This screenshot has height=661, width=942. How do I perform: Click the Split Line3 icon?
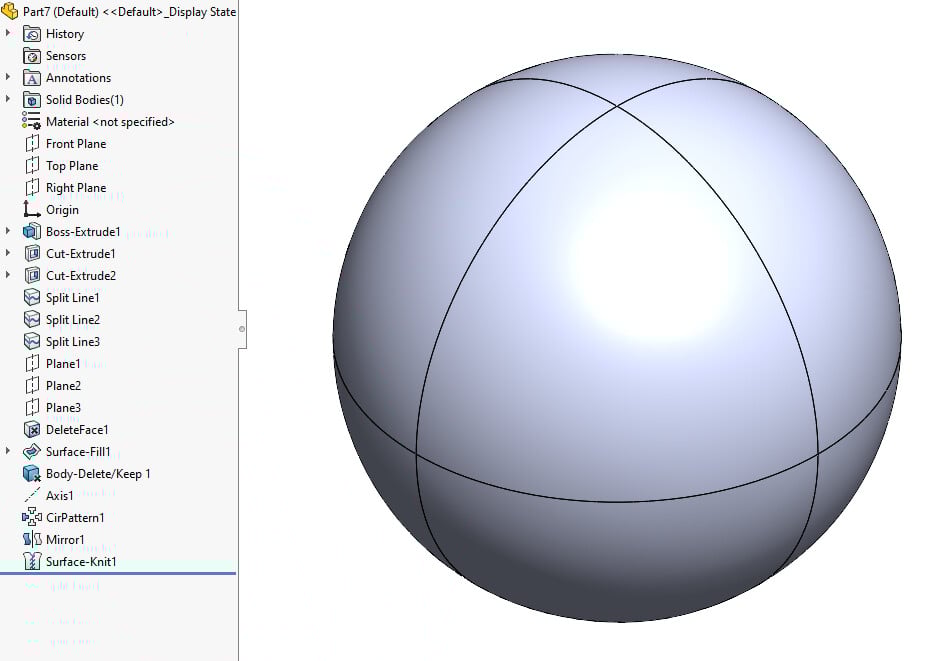32,341
